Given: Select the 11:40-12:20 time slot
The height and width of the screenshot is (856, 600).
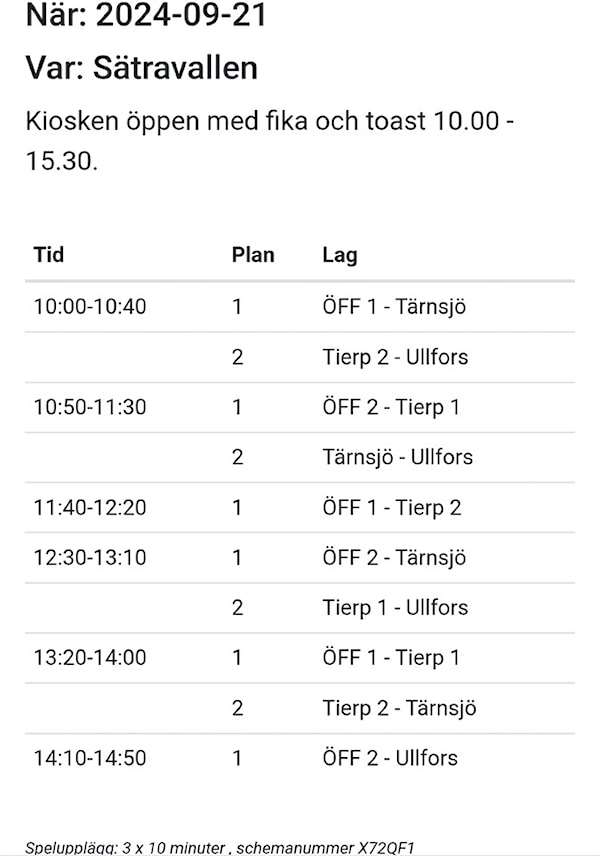Looking at the screenshot, I should pos(90,508).
